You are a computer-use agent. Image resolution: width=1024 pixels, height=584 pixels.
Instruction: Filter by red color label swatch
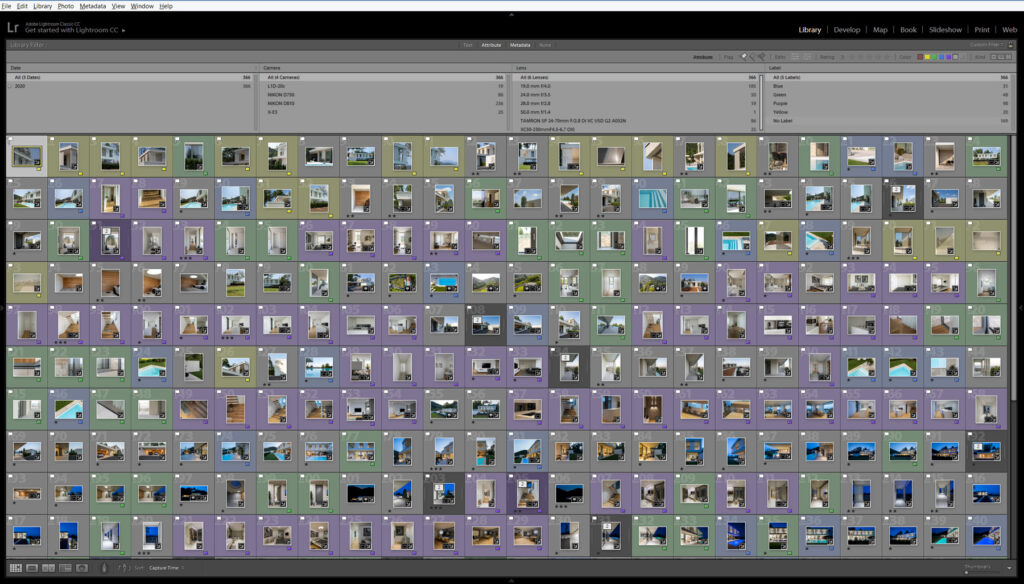[x=921, y=58]
